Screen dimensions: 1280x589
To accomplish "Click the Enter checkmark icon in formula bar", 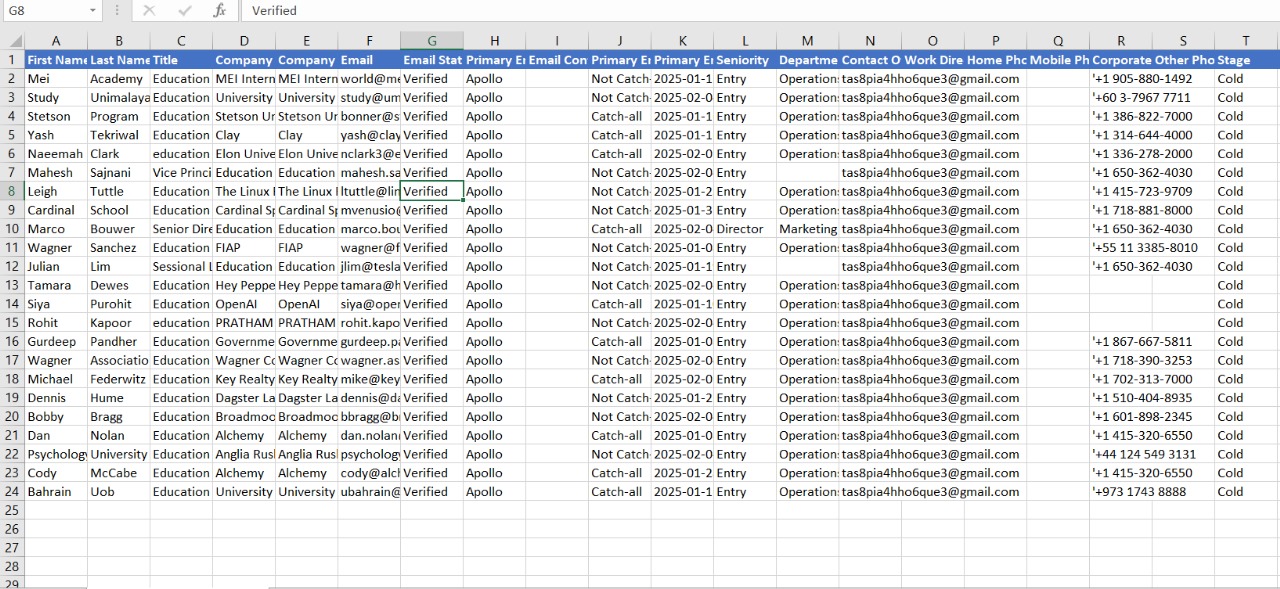I will point(185,10).
